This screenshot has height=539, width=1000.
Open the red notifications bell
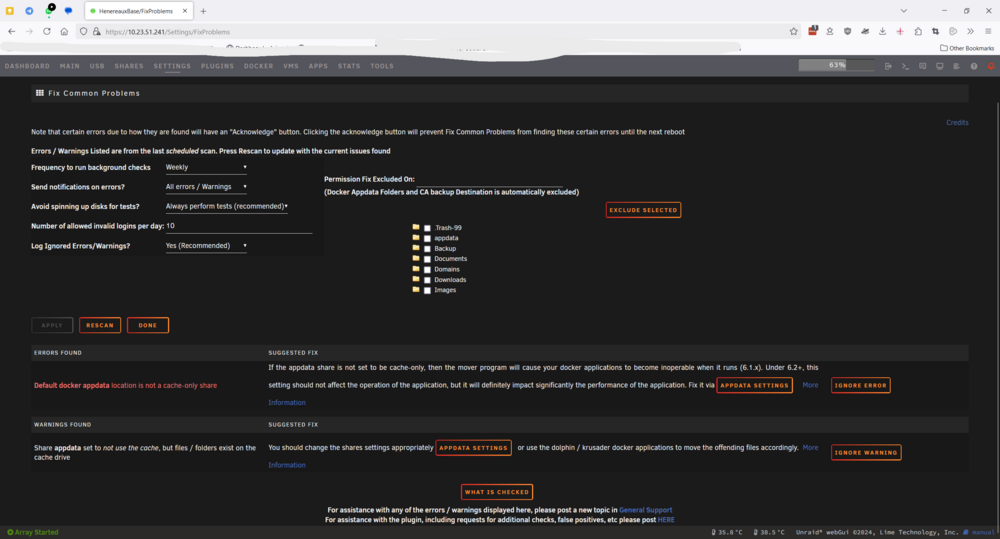tap(991, 66)
